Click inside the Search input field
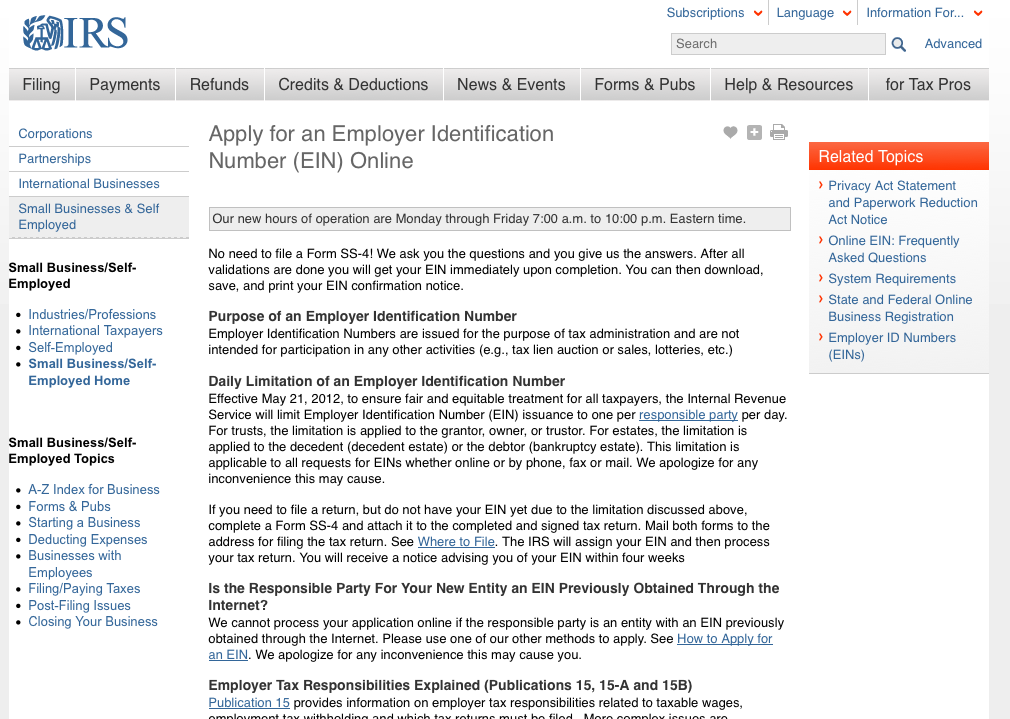Image resolution: width=1010 pixels, height=719 pixels. click(778, 44)
